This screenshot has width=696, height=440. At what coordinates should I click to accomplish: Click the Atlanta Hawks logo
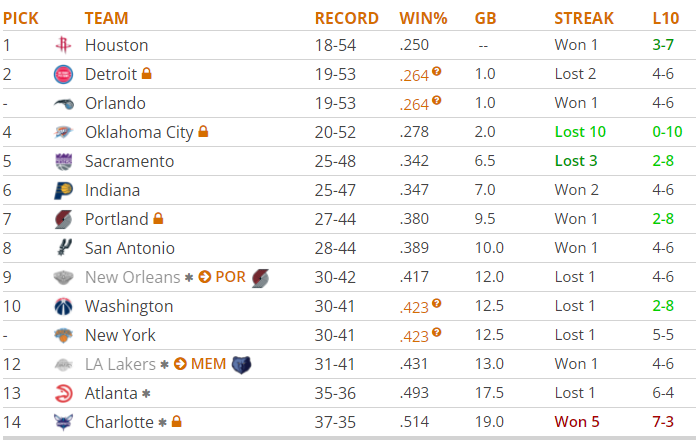pos(63,393)
